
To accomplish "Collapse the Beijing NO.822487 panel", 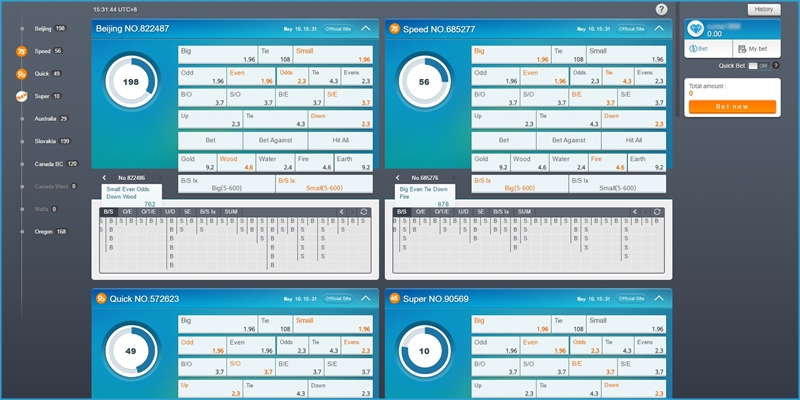I will pos(366,29).
